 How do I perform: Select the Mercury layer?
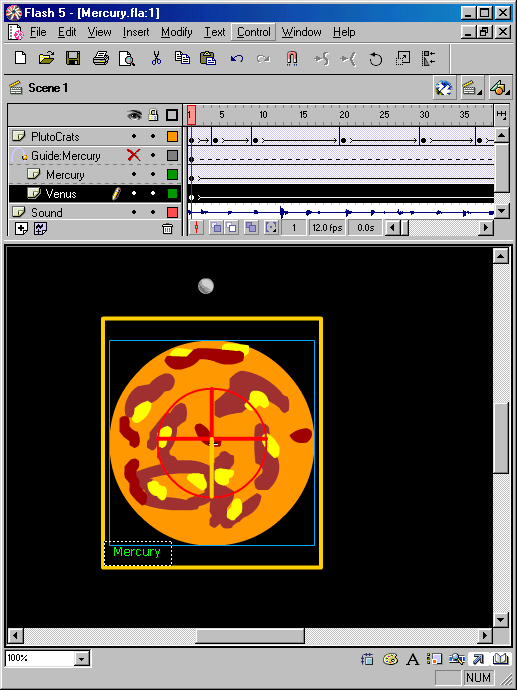65,175
